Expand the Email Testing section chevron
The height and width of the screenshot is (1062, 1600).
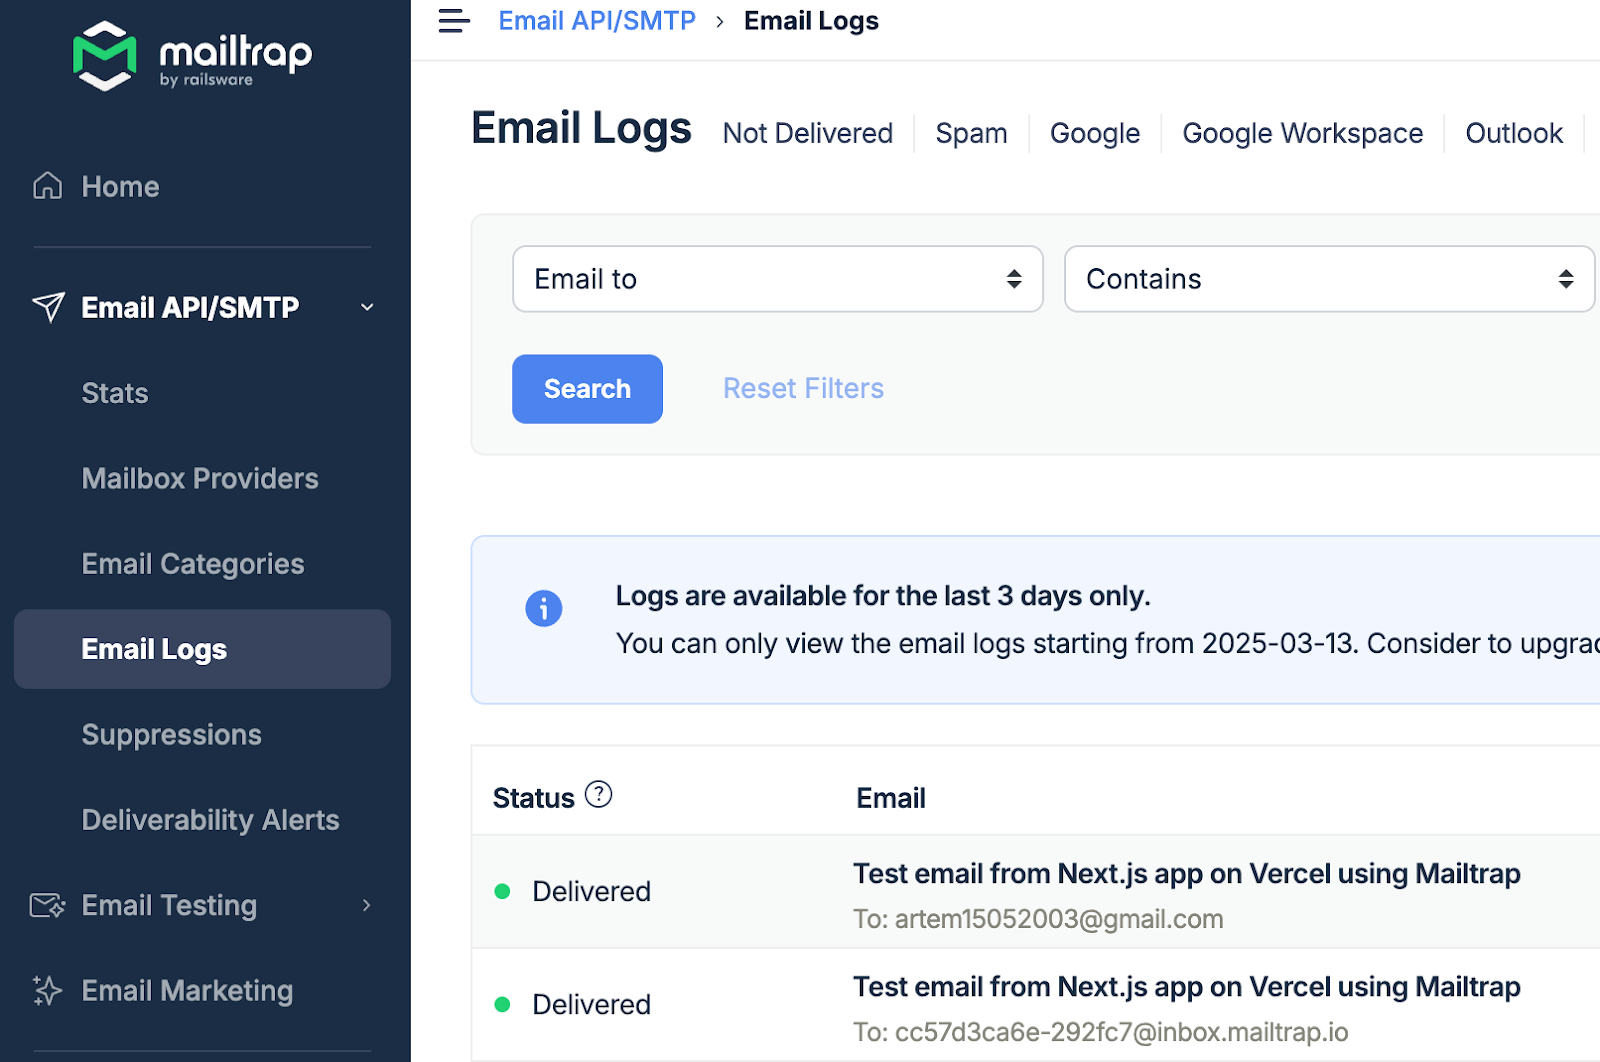[367, 906]
